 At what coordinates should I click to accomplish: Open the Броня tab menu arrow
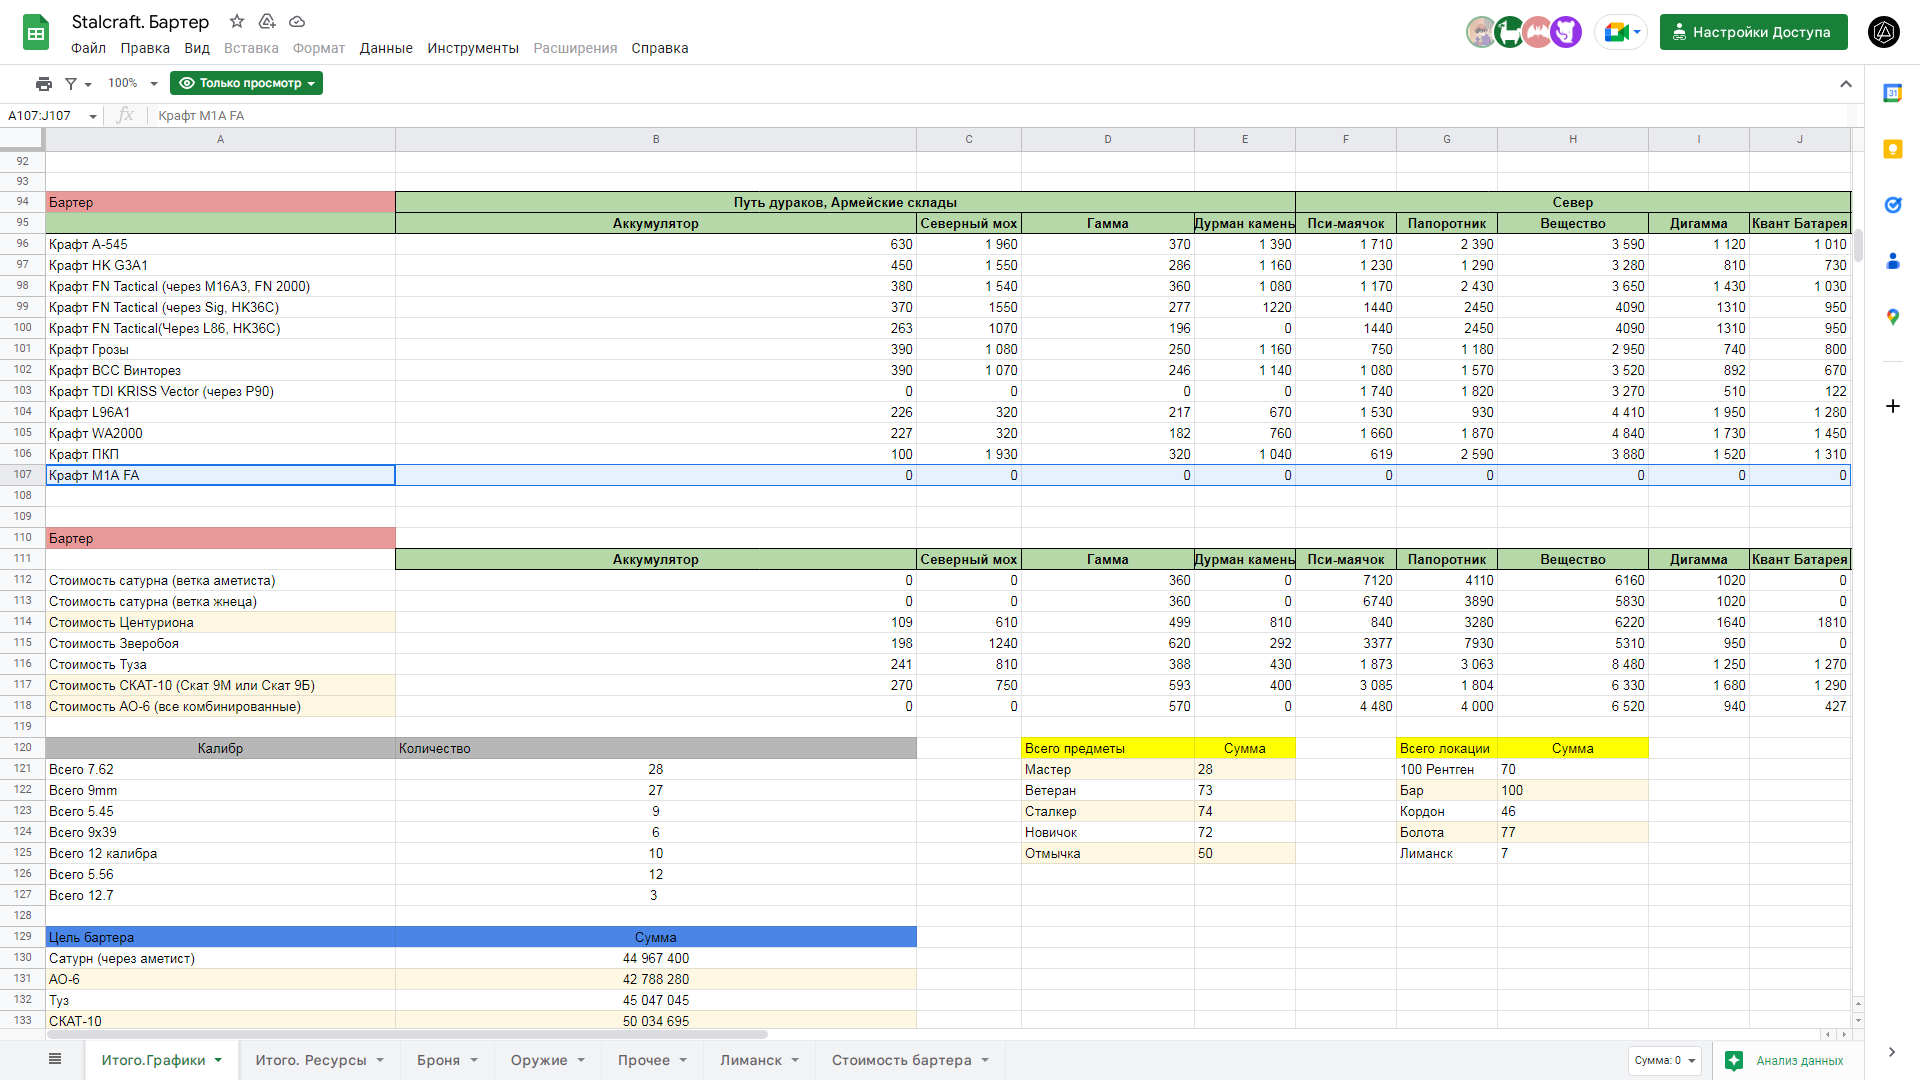(x=474, y=1060)
